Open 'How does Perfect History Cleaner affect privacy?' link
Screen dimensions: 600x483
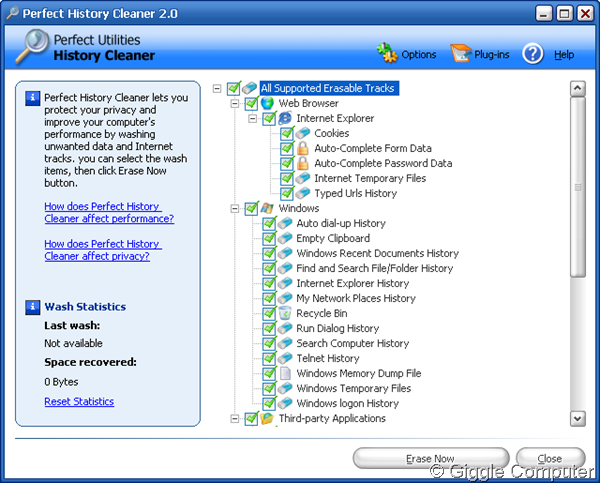click(103, 250)
